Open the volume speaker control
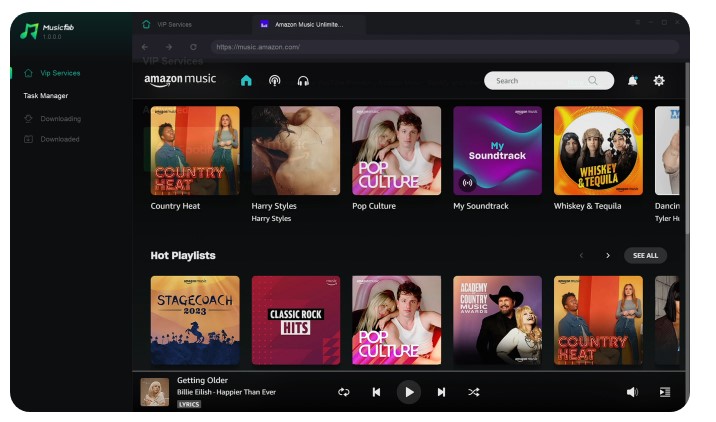The image size is (716, 422). (632, 392)
